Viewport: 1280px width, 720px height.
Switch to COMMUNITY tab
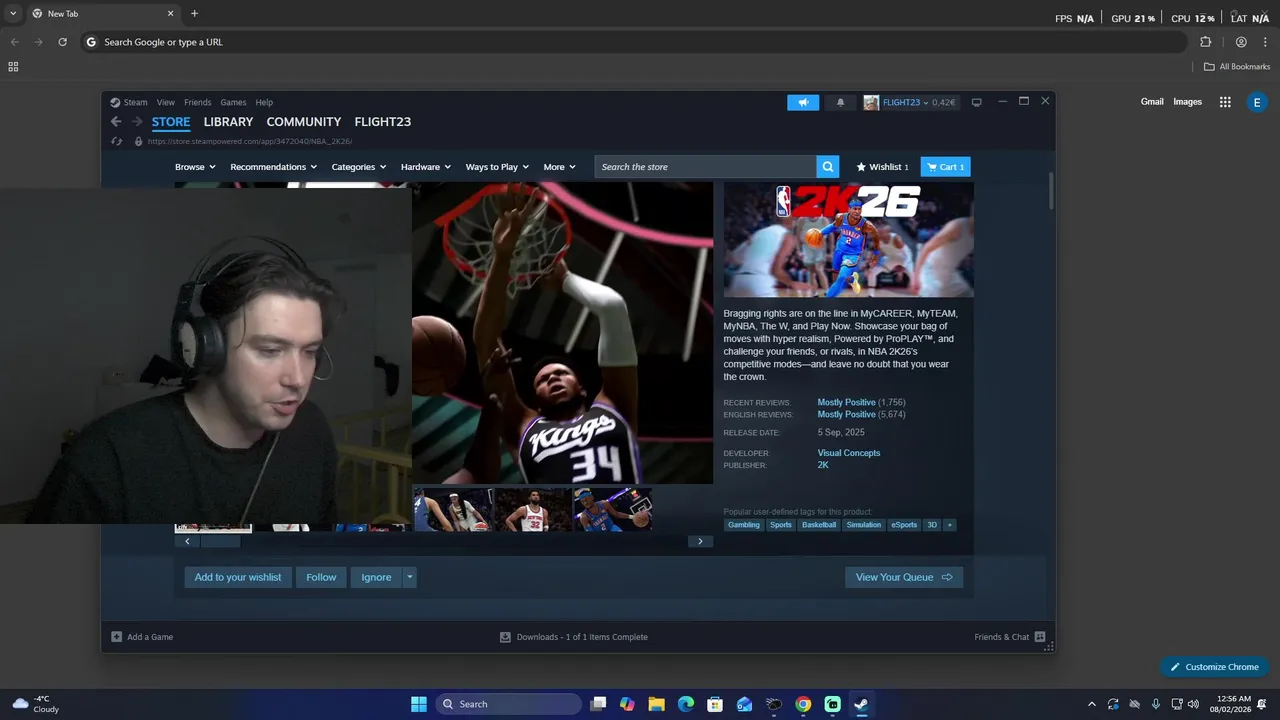click(x=304, y=122)
